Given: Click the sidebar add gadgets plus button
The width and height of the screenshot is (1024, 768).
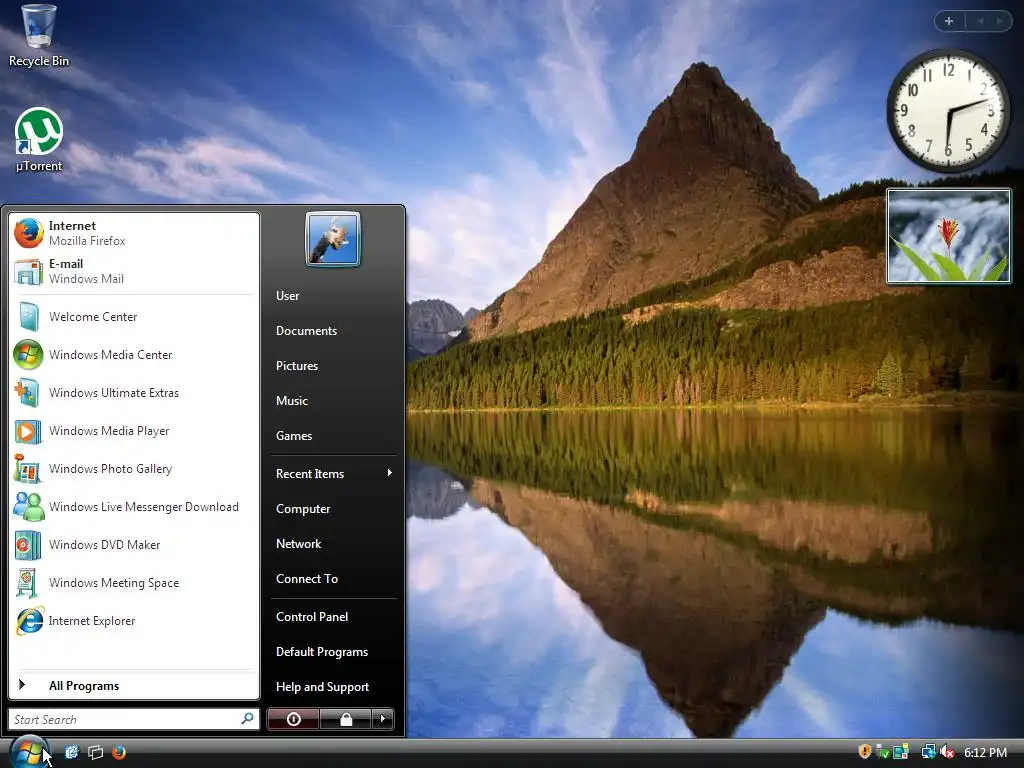Looking at the screenshot, I should click(949, 22).
